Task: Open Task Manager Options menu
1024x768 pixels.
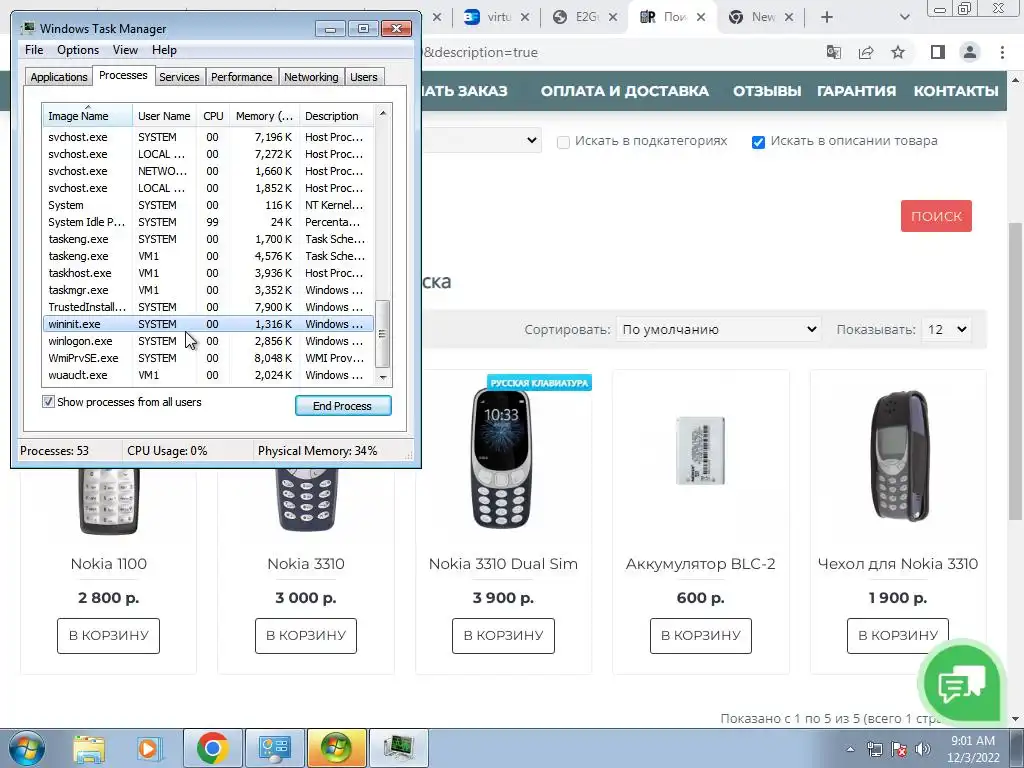Action: point(78,50)
